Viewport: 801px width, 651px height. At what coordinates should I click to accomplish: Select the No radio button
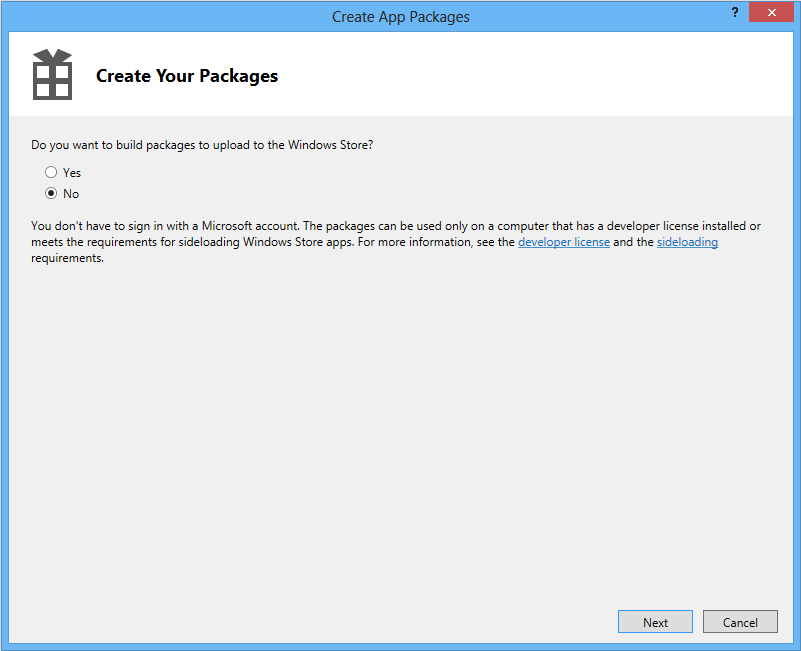tap(51, 193)
